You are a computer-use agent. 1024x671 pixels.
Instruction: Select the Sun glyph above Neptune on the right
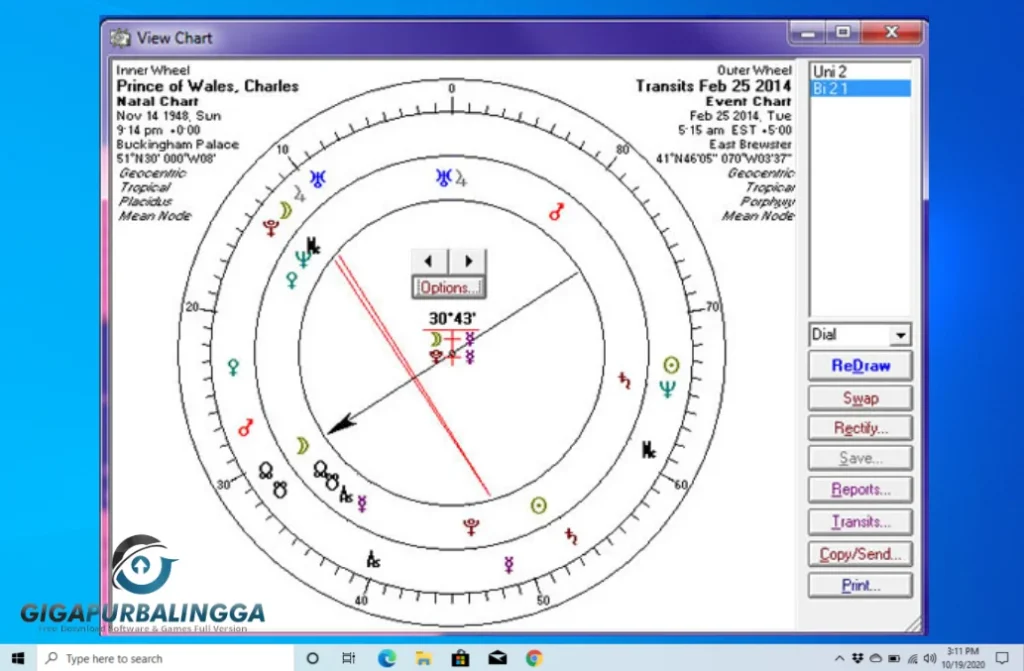(x=672, y=365)
